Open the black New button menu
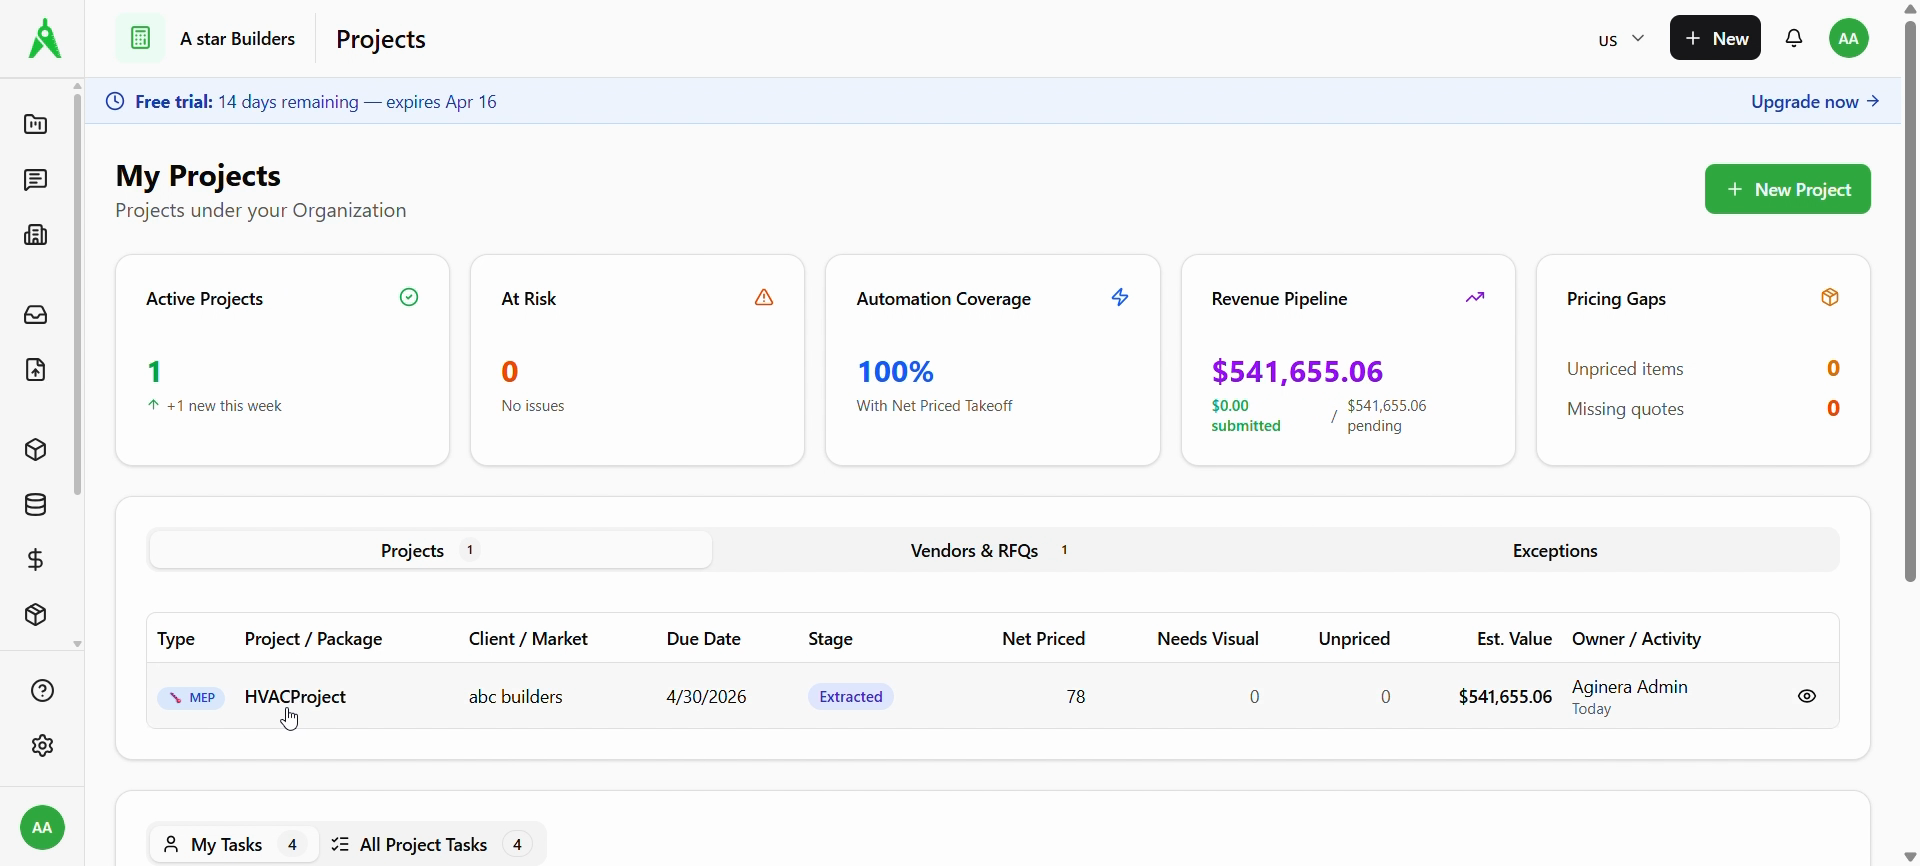1920x866 pixels. pyautogui.click(x=1715, y=39)
